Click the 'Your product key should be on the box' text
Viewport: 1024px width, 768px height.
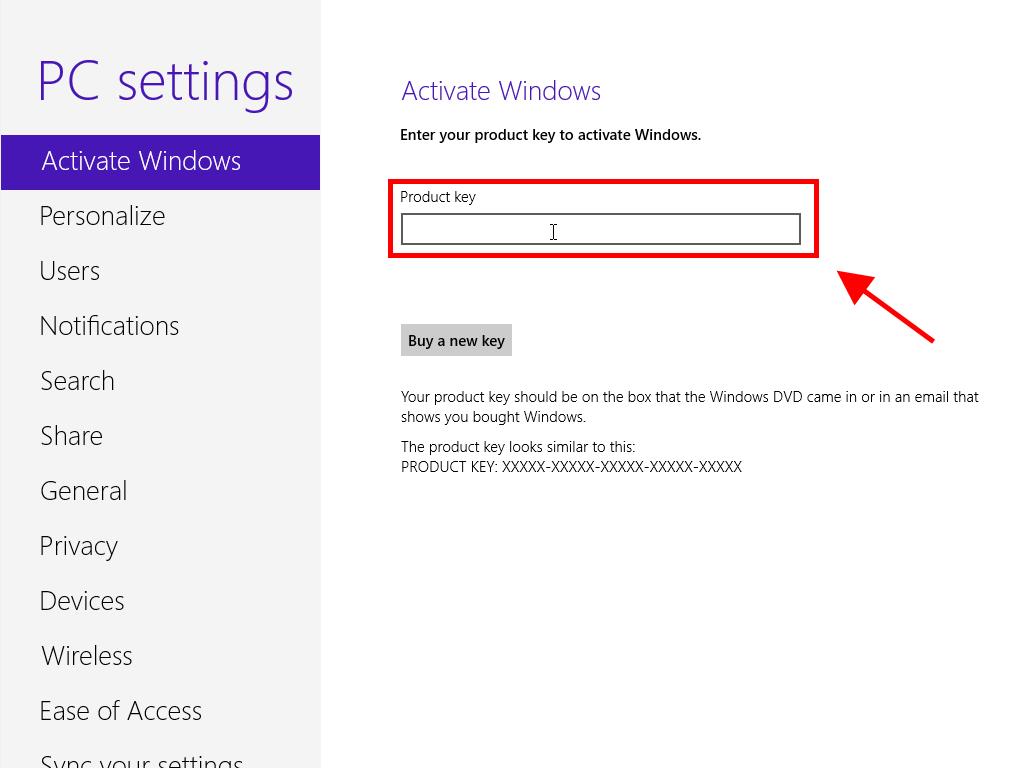(x=690, y=407)
